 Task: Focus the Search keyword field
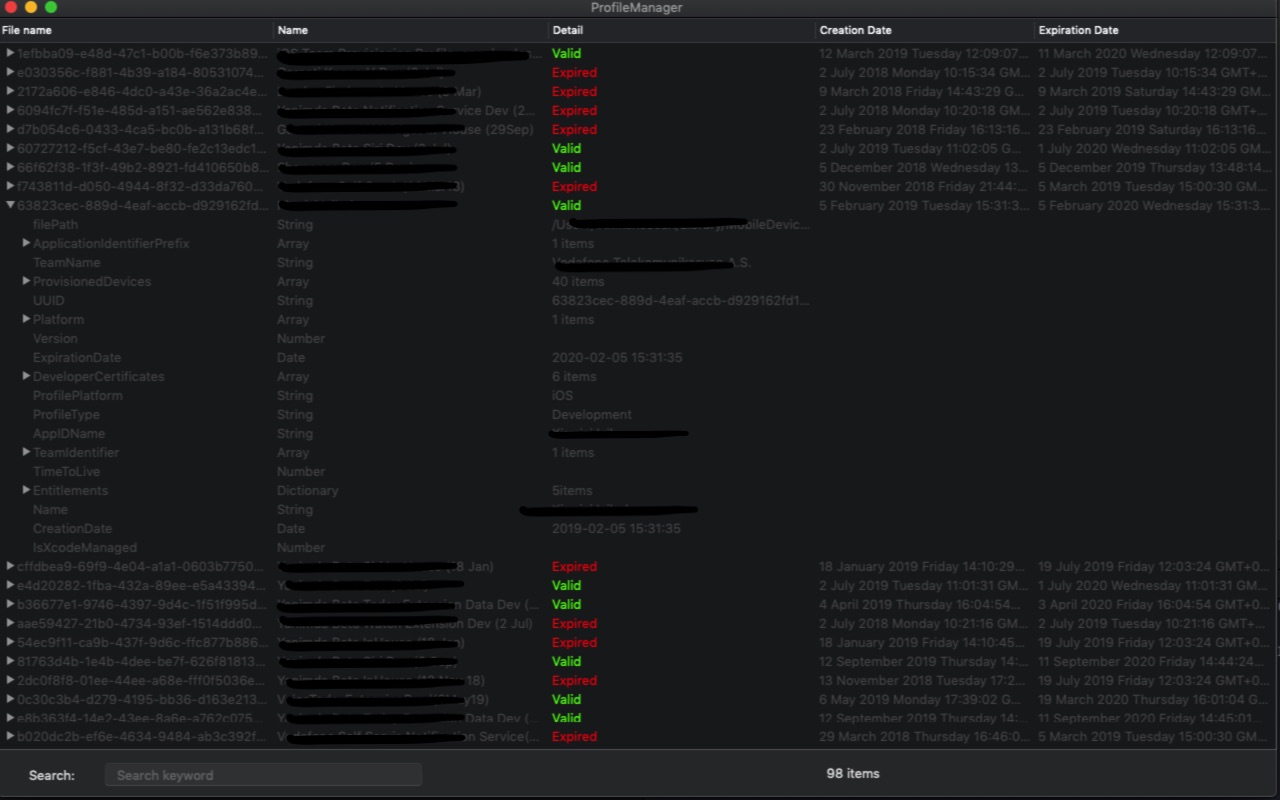(x=263, y=775)
